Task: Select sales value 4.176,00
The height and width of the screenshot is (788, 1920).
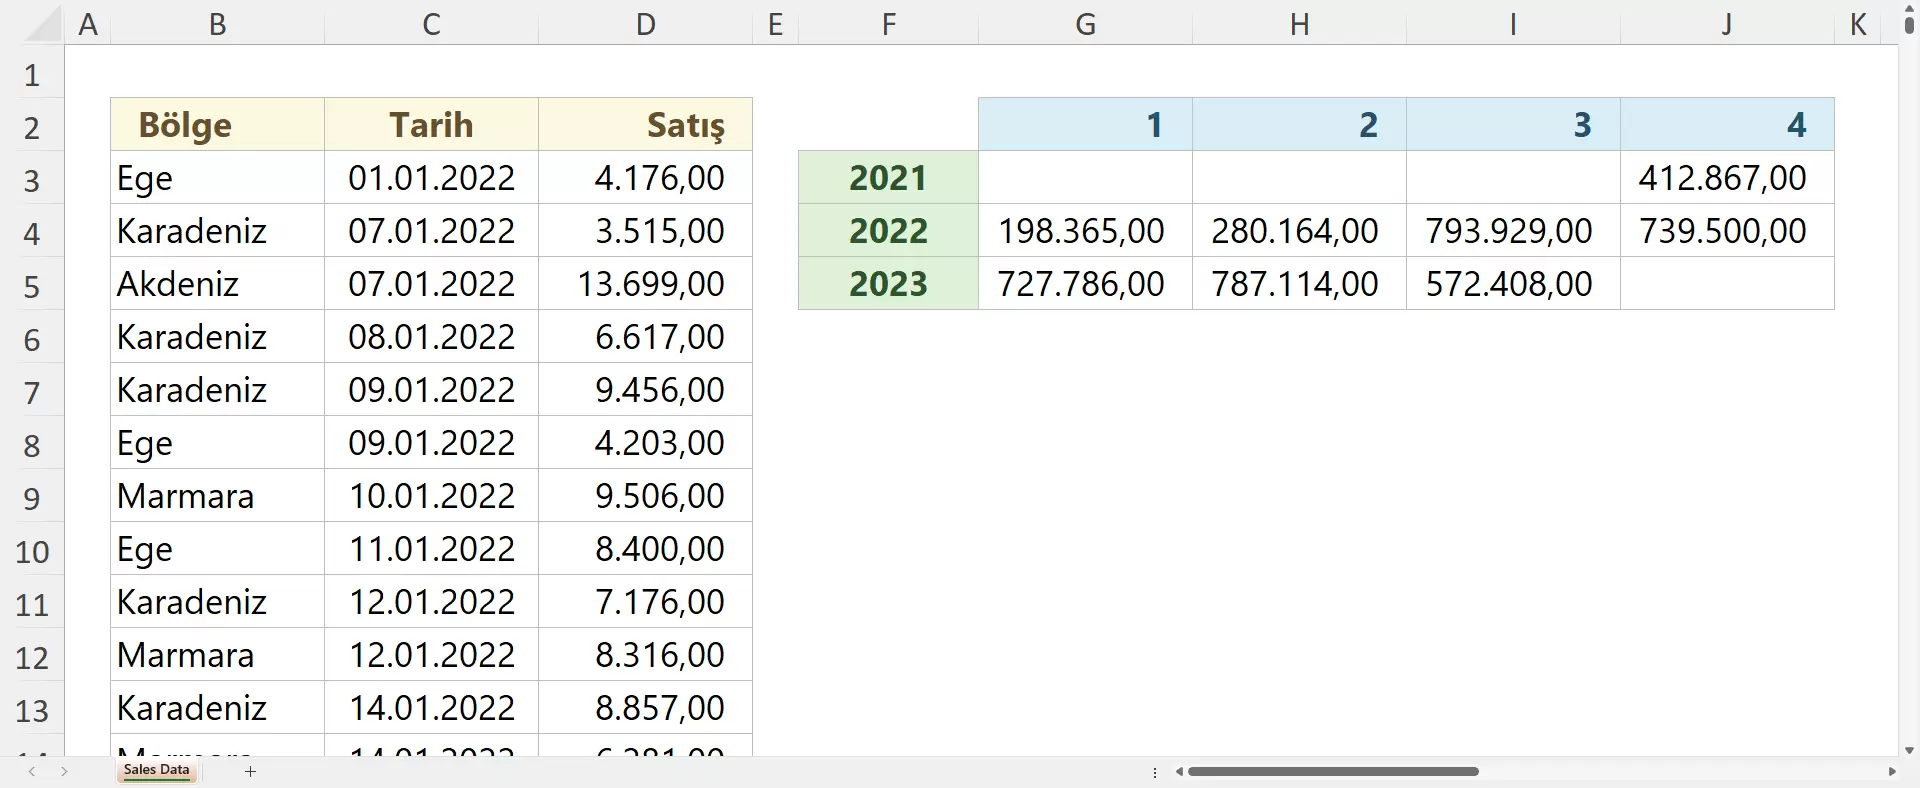Action: click(x=645, y=177)
